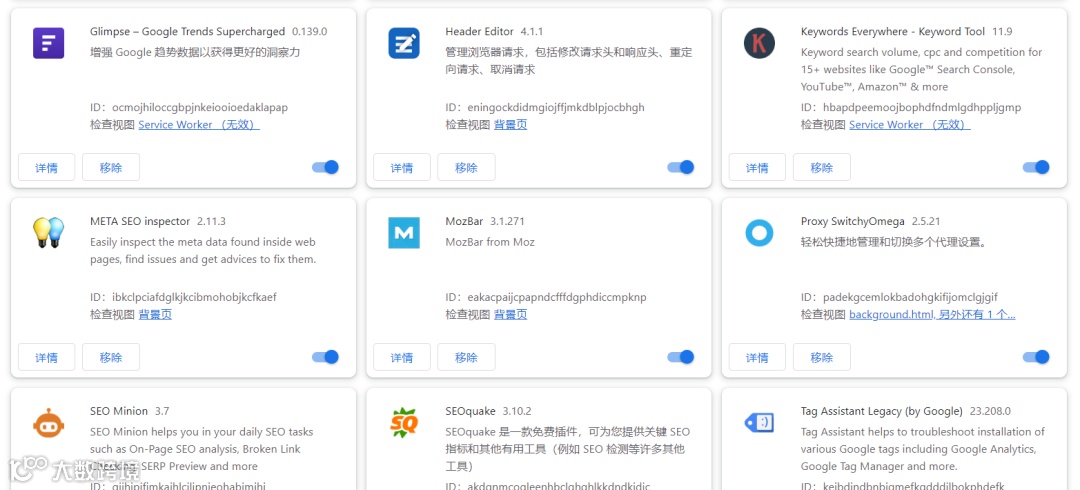Viewport: 1080px width, 490px height.
Task: Disable the Header Editor toggle
Action: tap(681, 167)
